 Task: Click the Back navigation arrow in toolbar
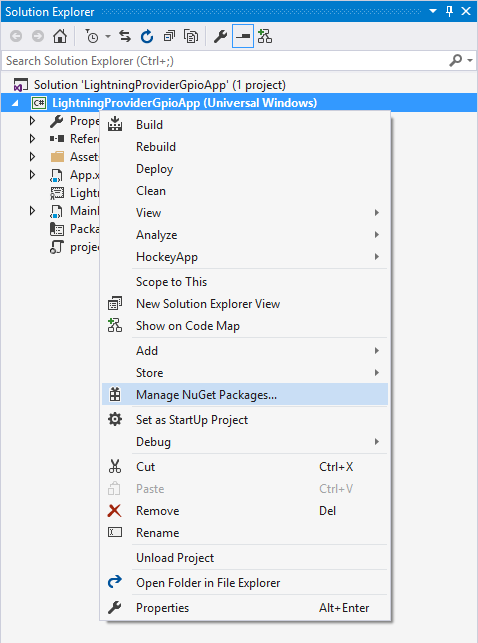[x=16, y=36]
